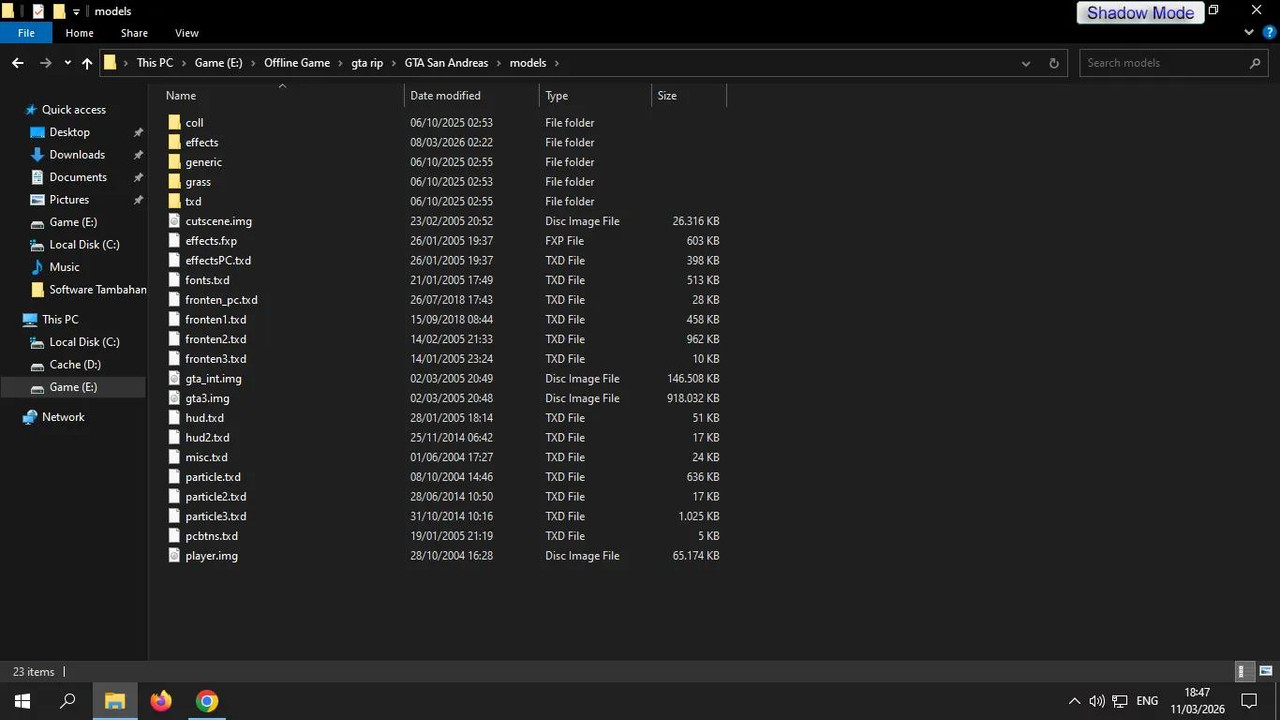1280x720 pixels.
Task: Unpin Desktop from Quick access
Action: point(138,132)
